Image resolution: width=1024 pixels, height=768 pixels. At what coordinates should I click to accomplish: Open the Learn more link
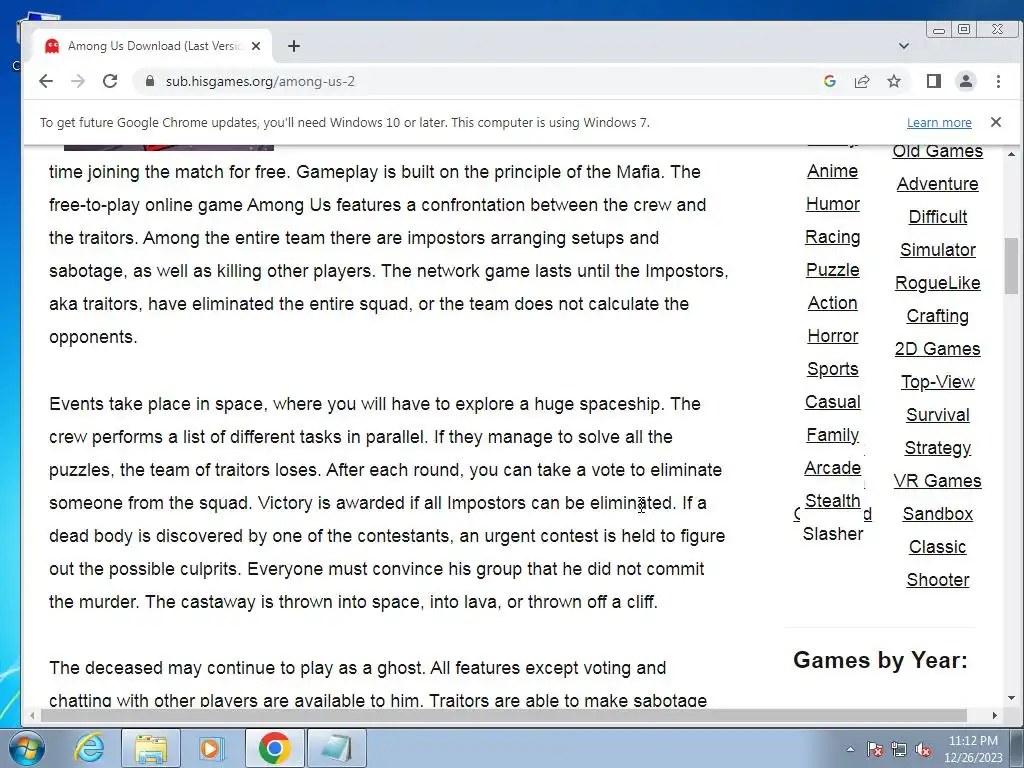pyautogui.click(x=939, y=123)
